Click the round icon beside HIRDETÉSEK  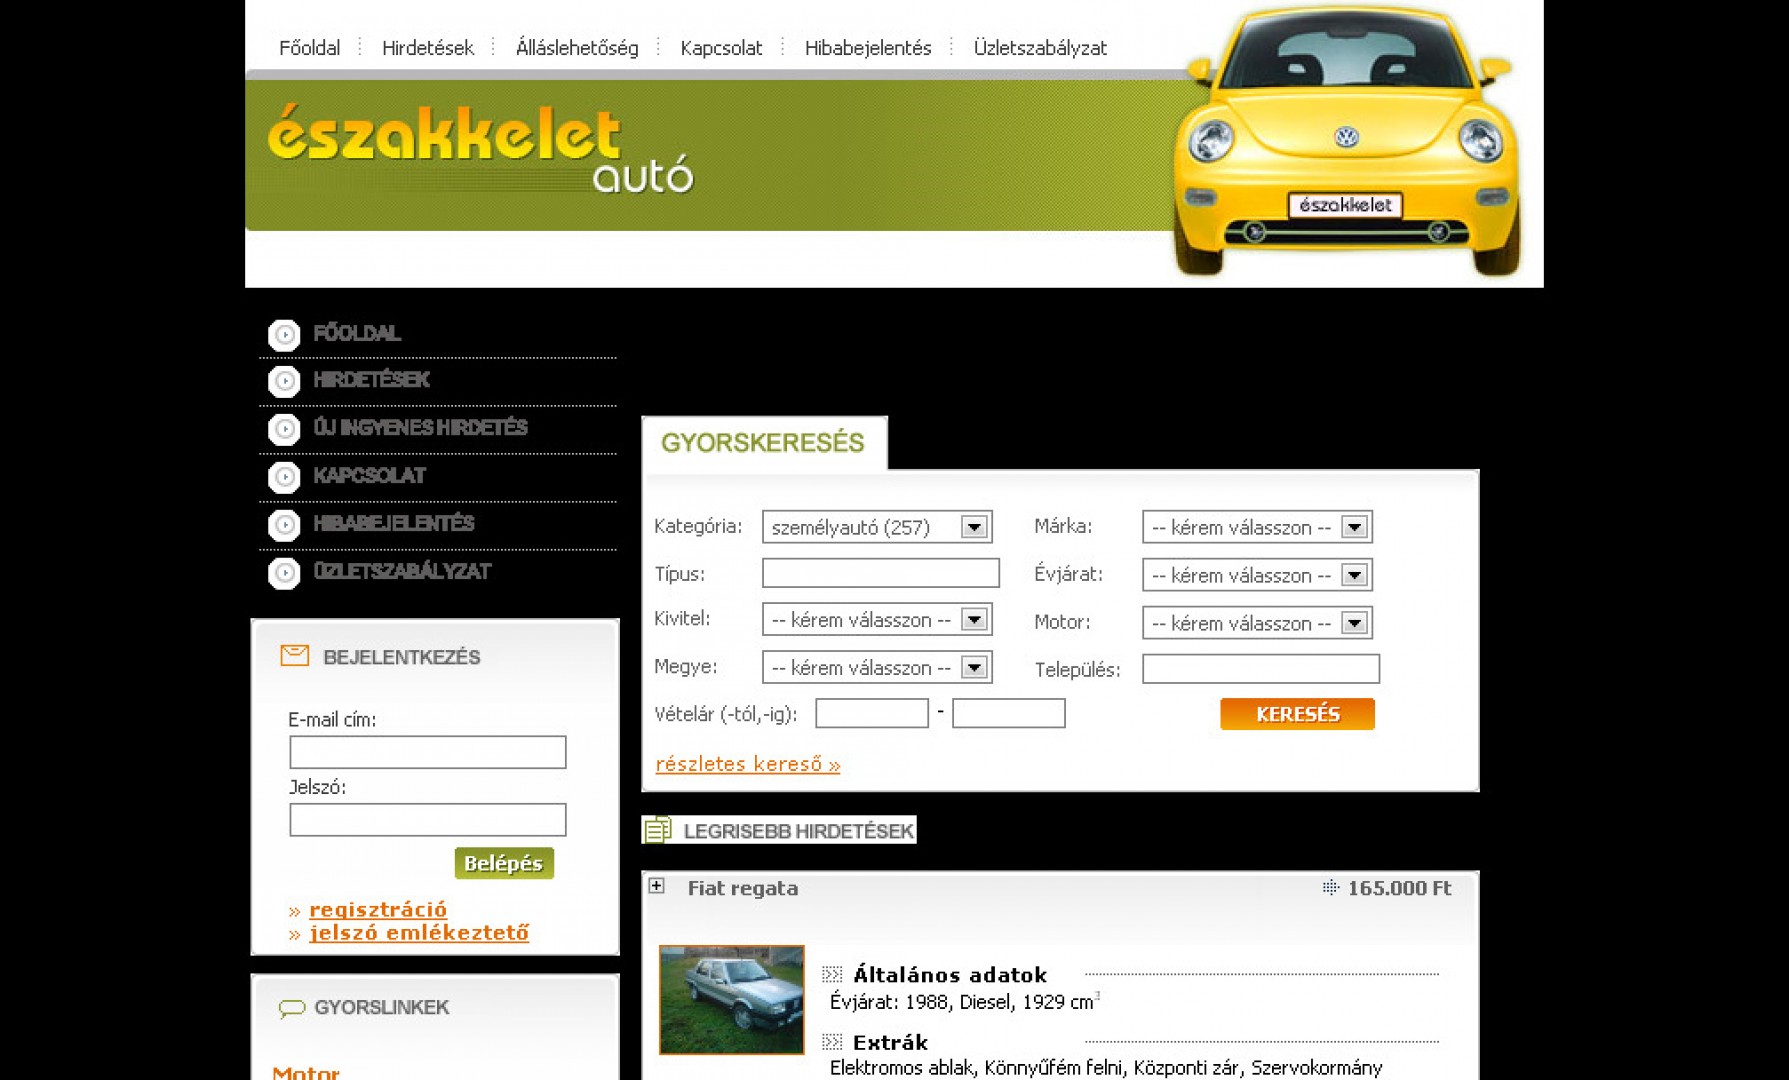point(284,381)
